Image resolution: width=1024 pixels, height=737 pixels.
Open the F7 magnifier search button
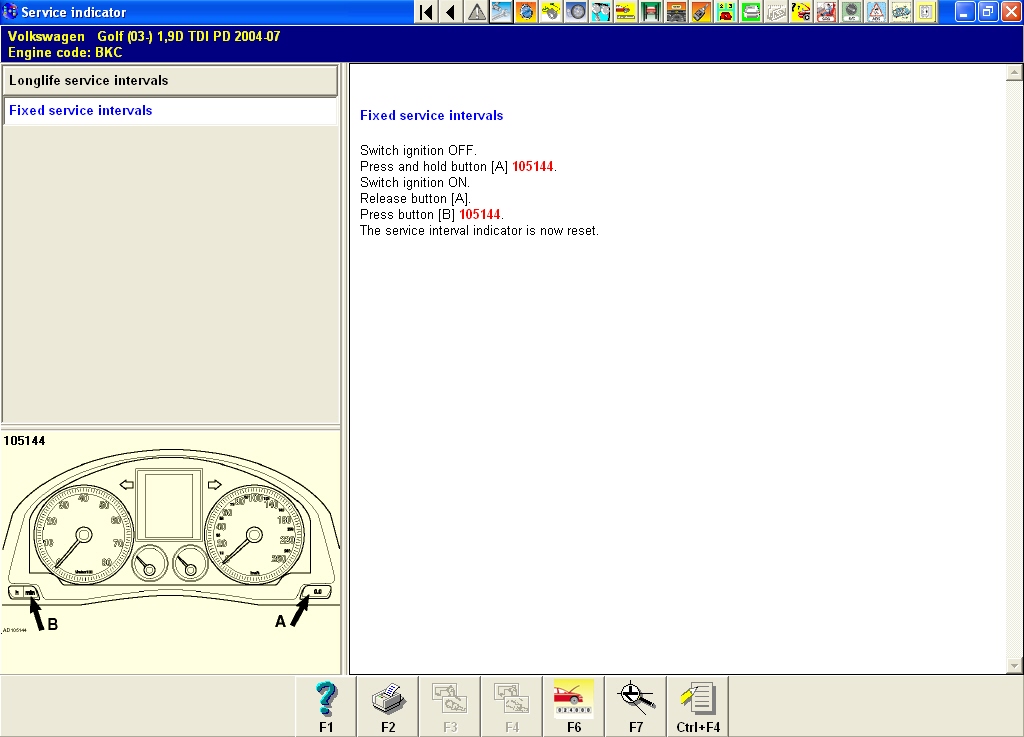point(636,706)
